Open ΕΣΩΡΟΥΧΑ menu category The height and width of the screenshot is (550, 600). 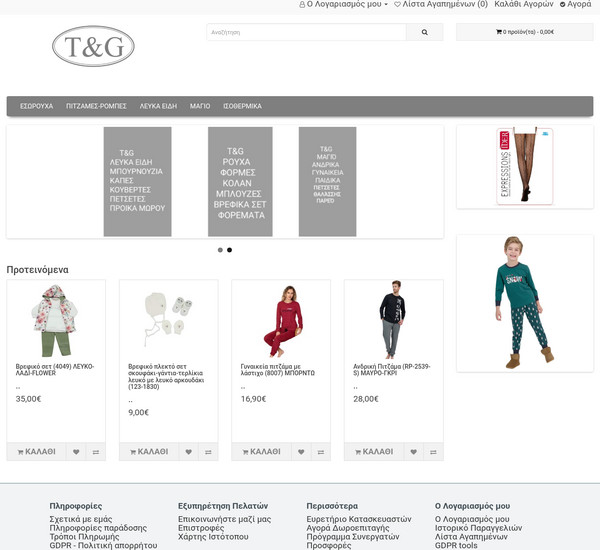(x=36, y=106)
